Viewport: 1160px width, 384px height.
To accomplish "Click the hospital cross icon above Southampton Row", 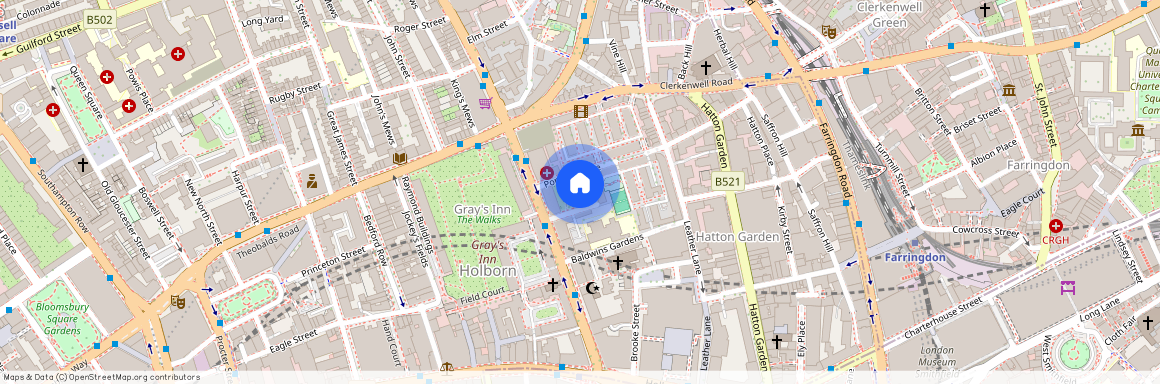I will pyautogui.click(x=53, y=110).
